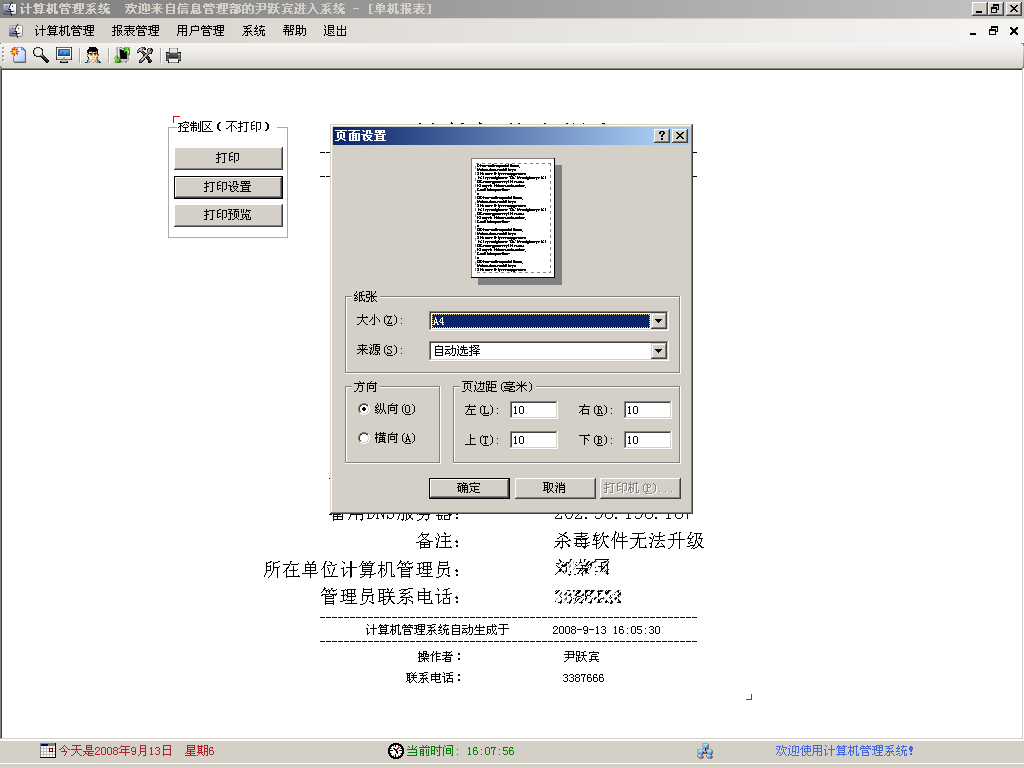Open the 报表管理 menu
Screen dimensions: 1024x768
135,31
